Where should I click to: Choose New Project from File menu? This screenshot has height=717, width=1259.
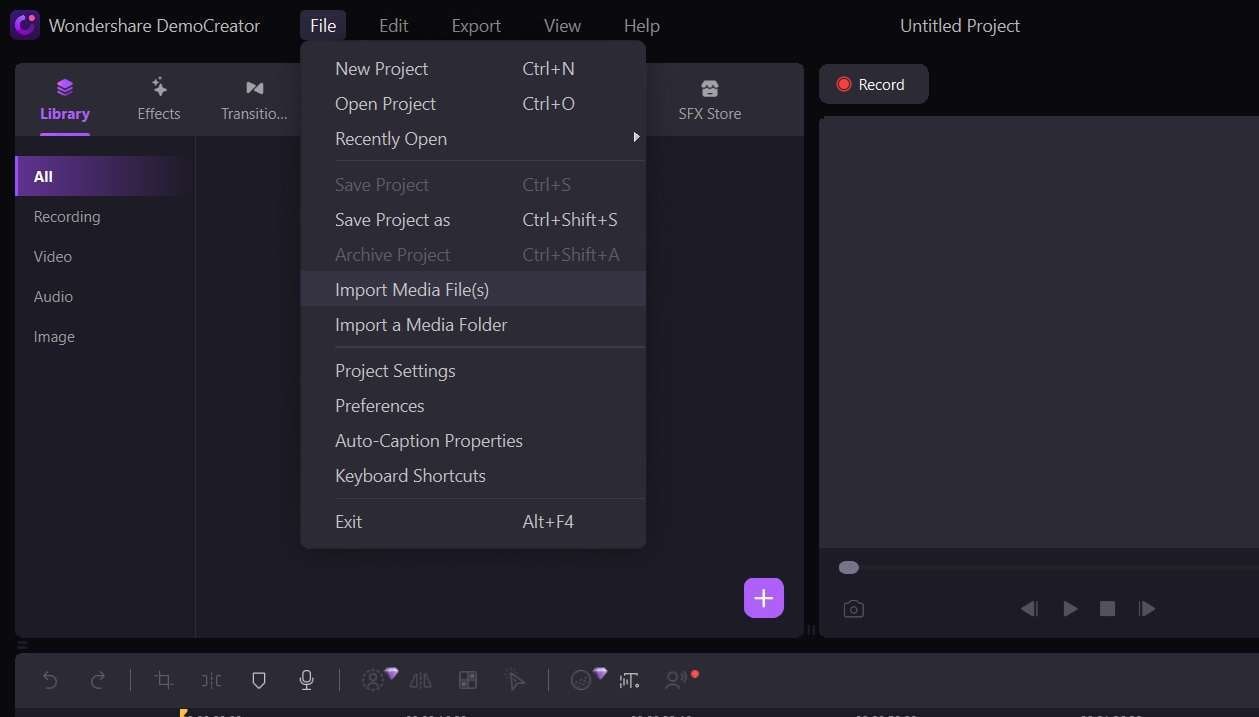point(473,69)
